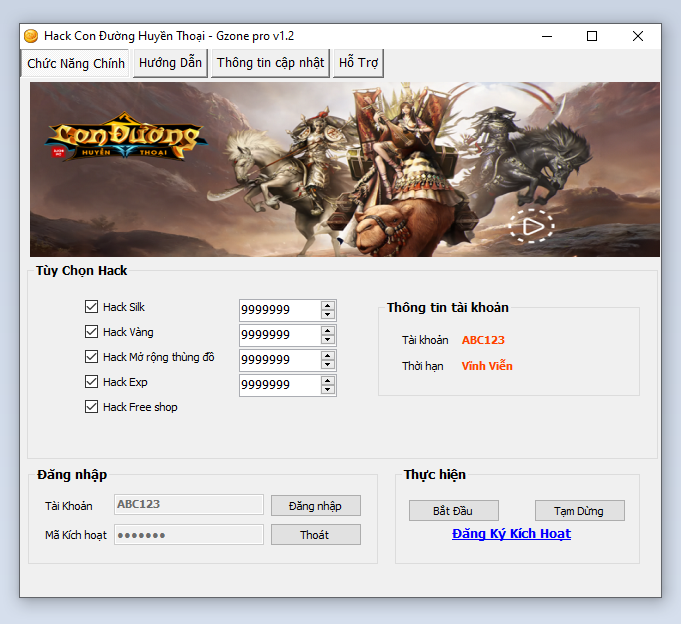Select the Hỗ Trợ tab
The width and height of the screenshot is (683, 624).
coord(358,63)
